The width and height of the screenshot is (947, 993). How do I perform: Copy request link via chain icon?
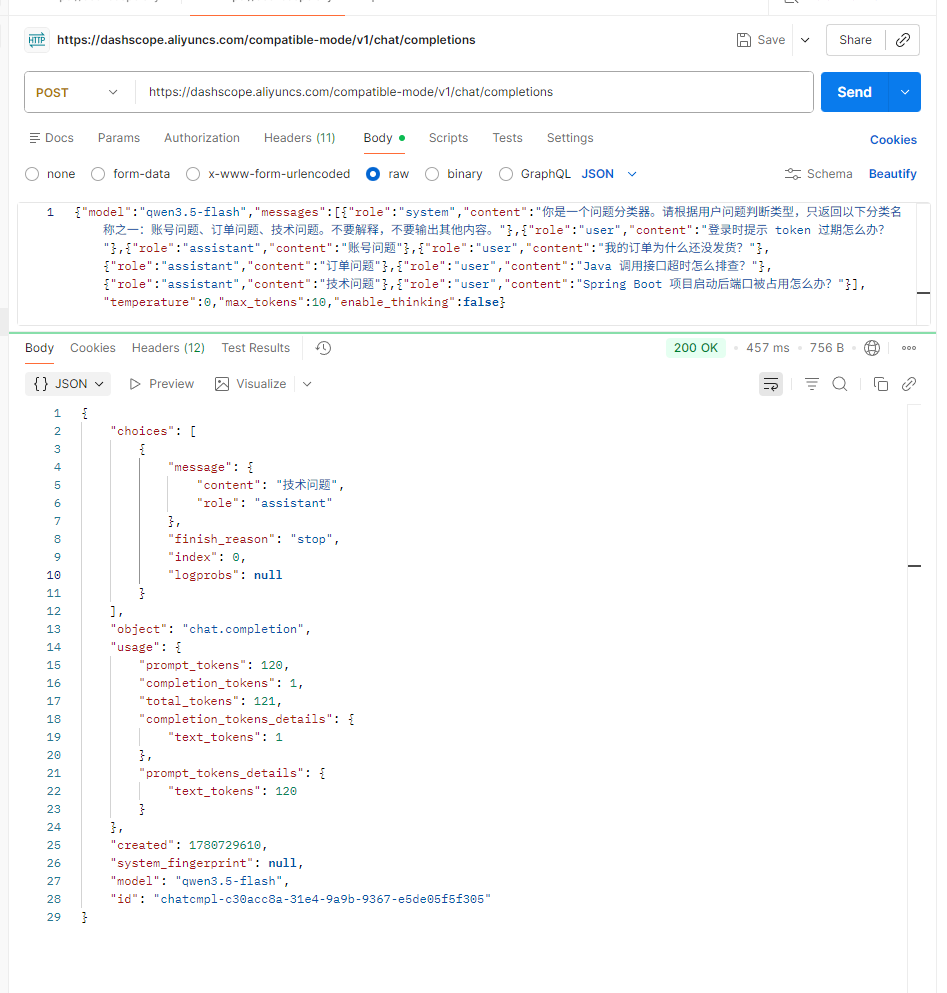click(903, 40)
